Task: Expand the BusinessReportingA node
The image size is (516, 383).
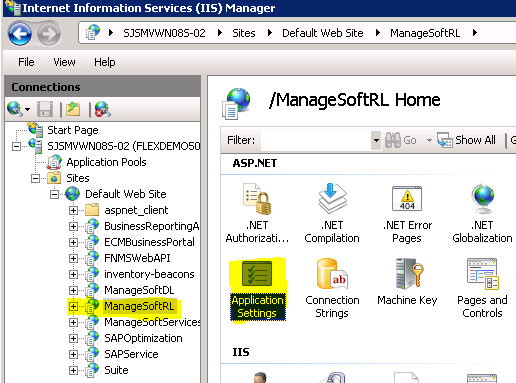Action: pos(73,226)
